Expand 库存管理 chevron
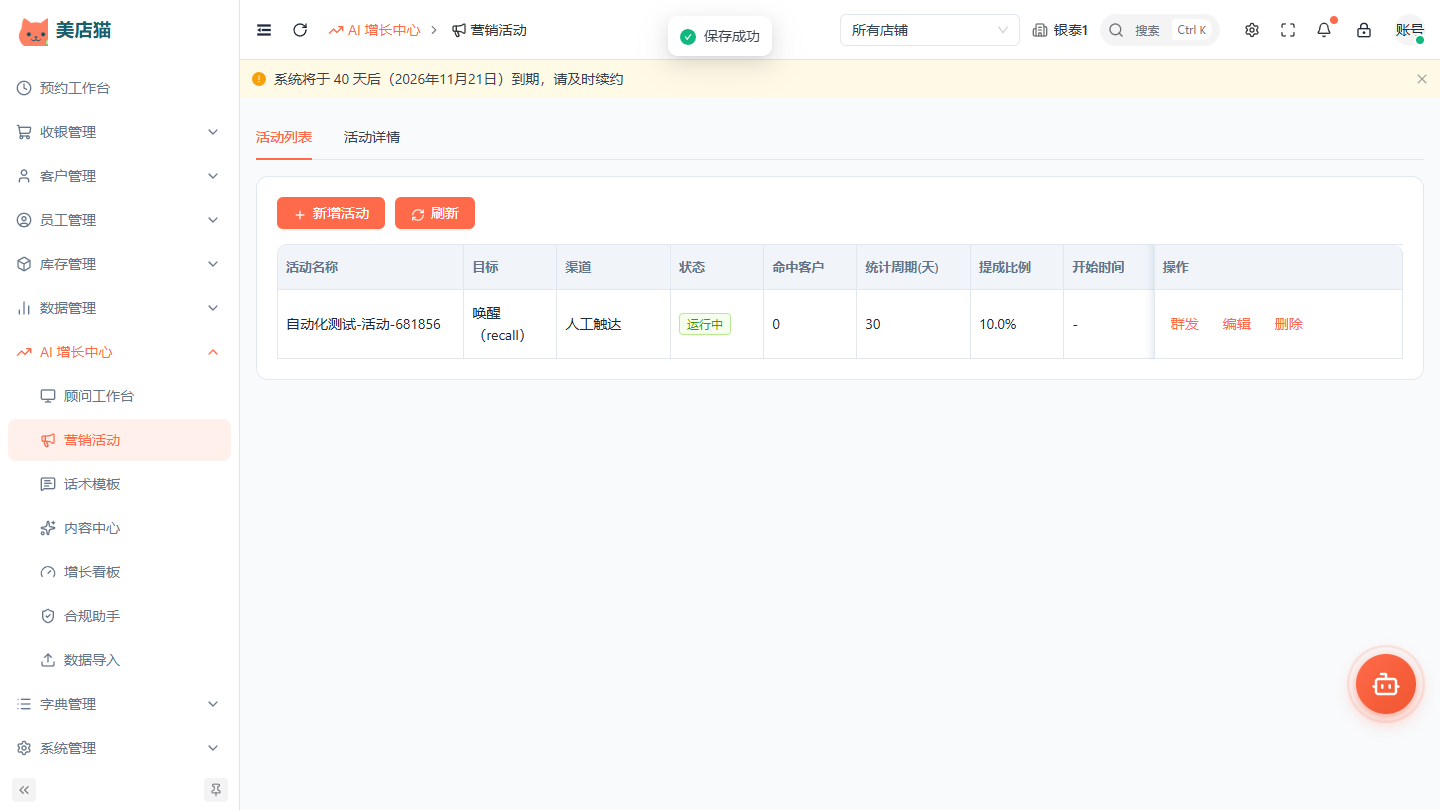This screenshot has height=810, width=1440. tap(212, 264)
